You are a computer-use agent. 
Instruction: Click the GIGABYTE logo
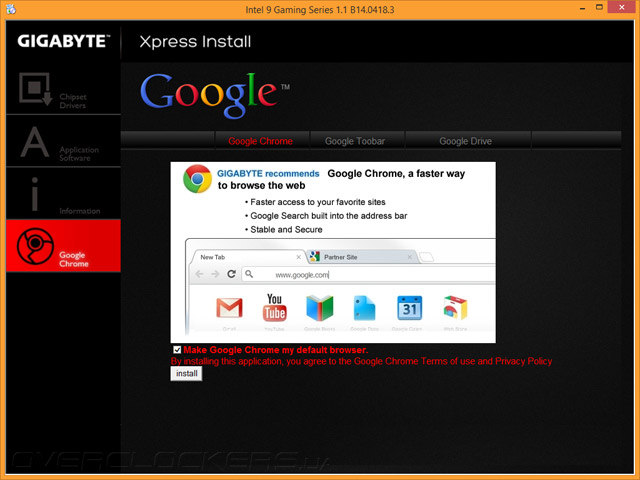pyautogui.click(x=64, y=41)
